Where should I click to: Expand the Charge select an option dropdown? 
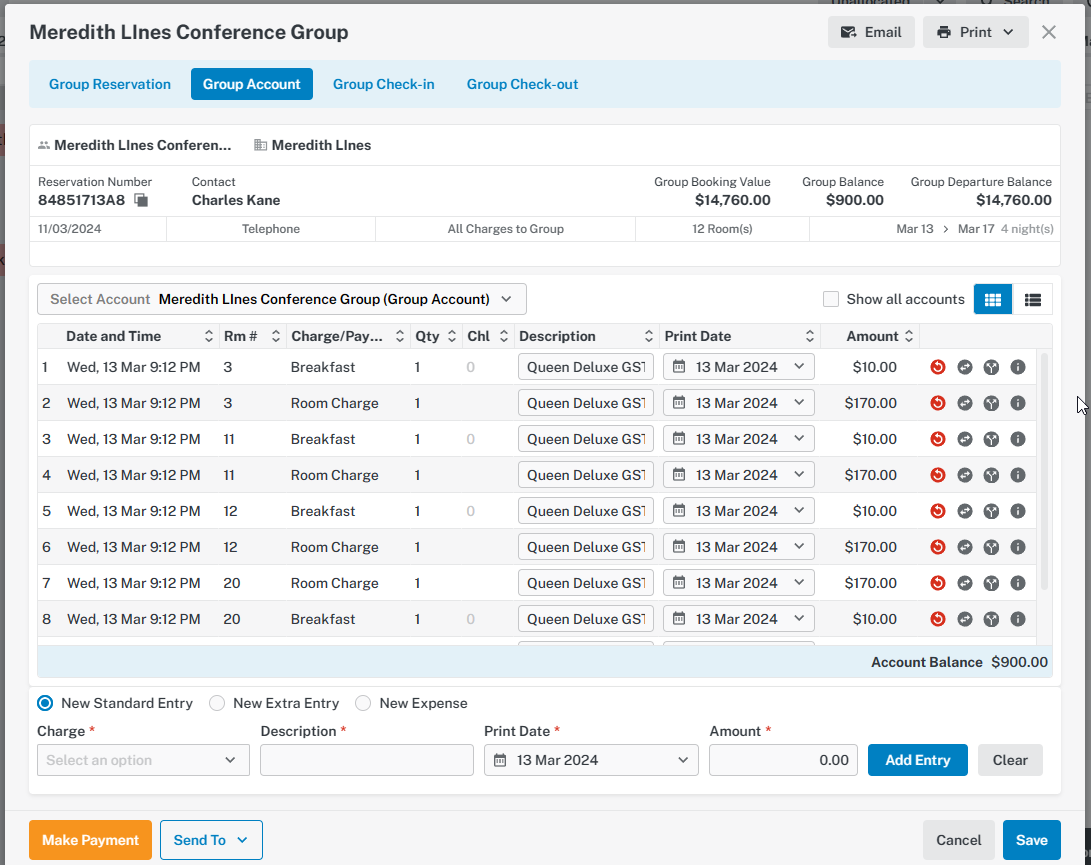coord(143,761)
